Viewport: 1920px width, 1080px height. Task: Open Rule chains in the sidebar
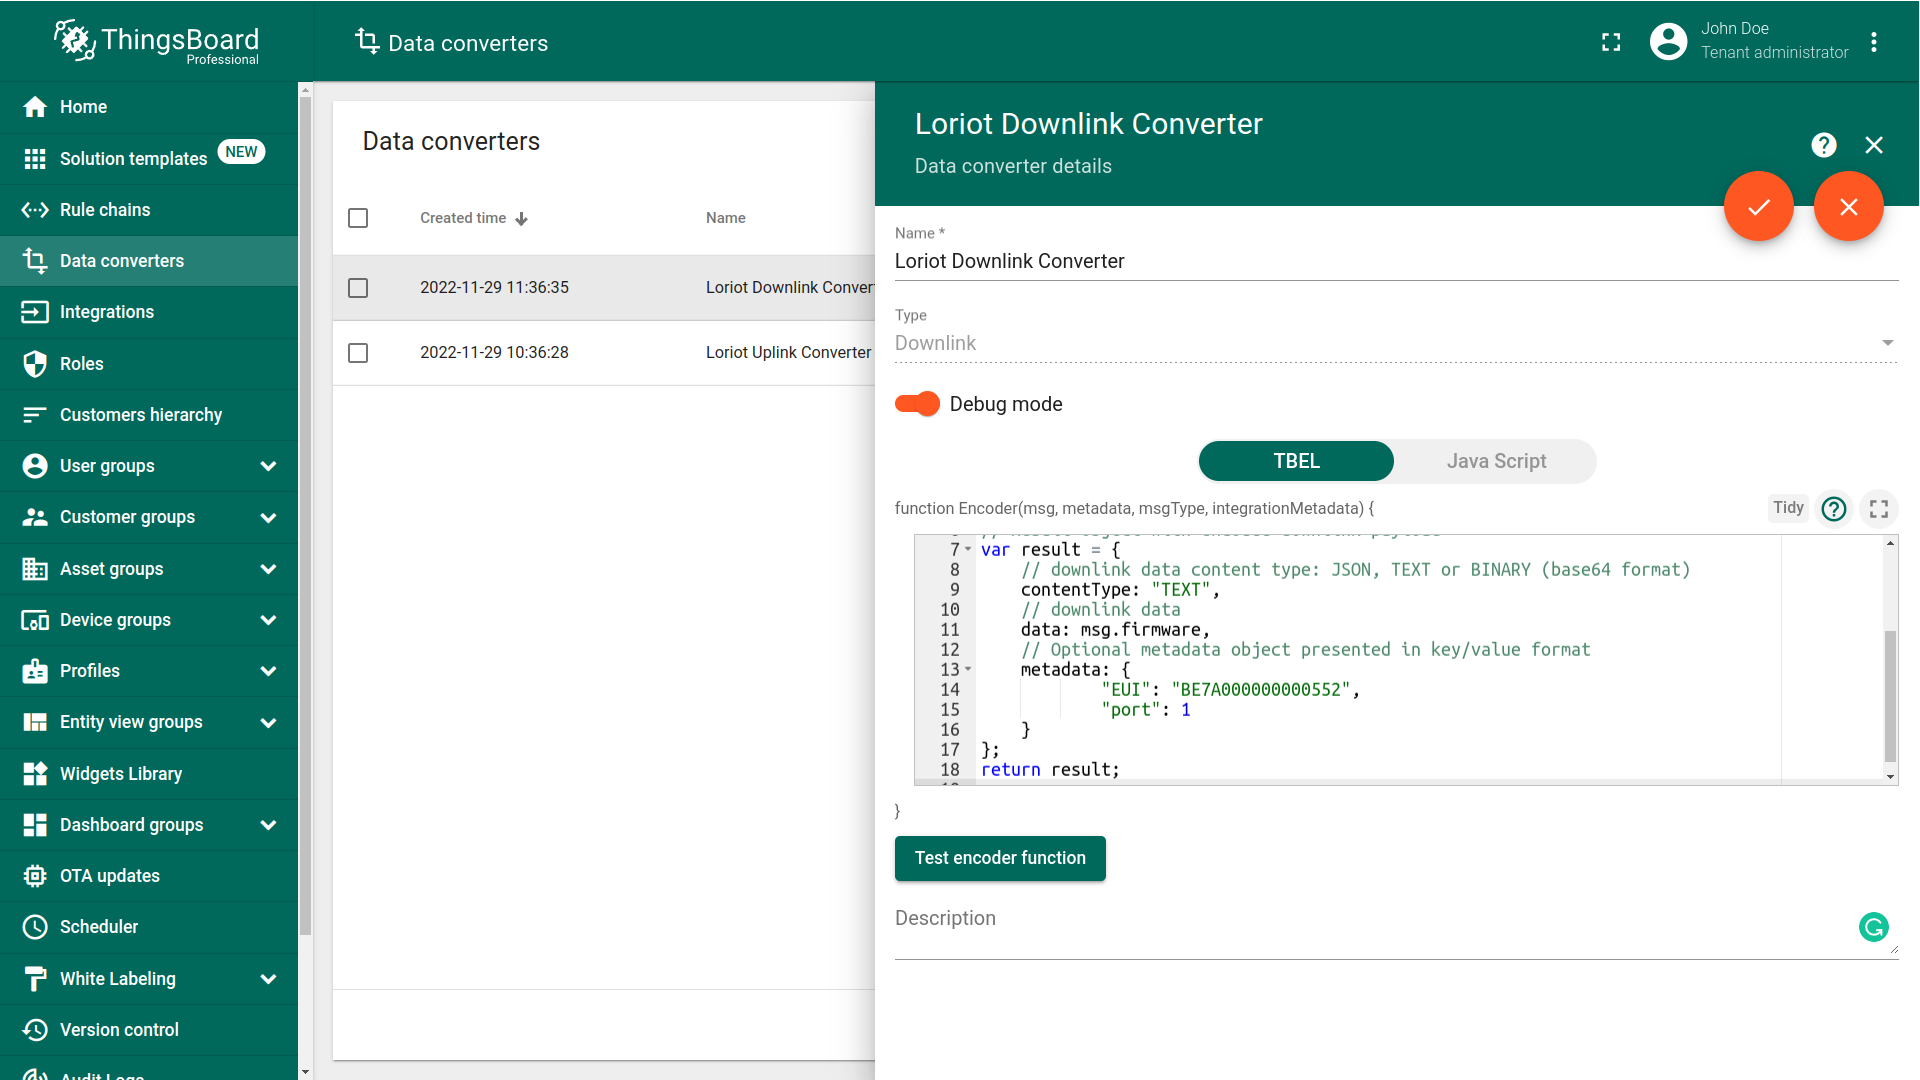[x=105, y=210]
